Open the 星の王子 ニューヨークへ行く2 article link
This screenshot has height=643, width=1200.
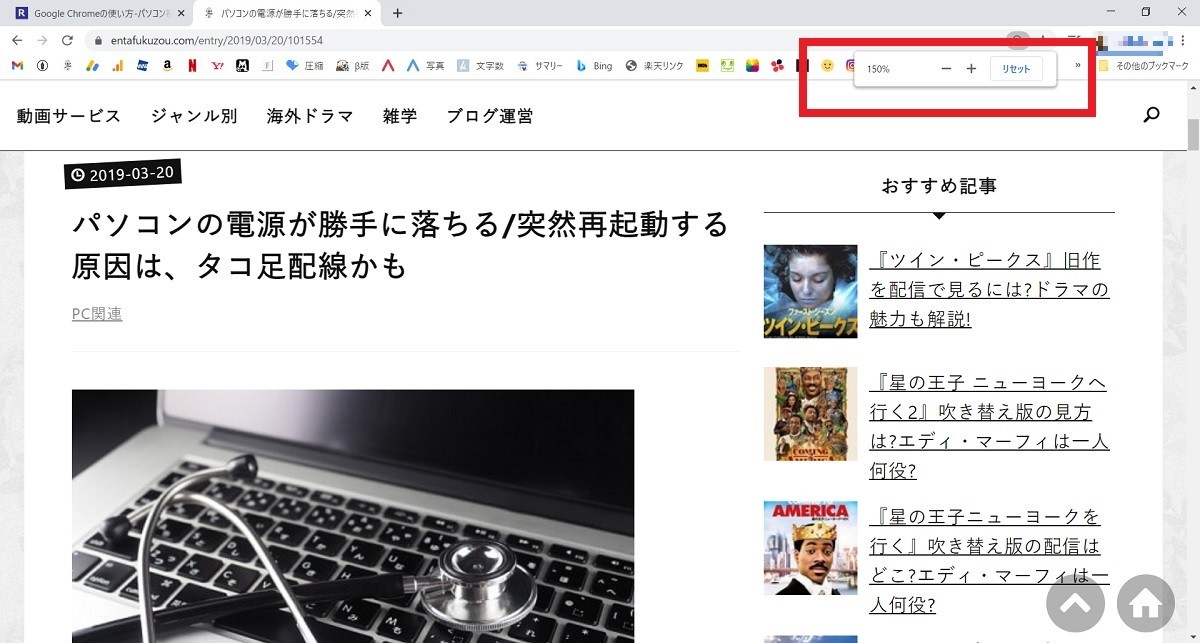[x=989, y=426]
